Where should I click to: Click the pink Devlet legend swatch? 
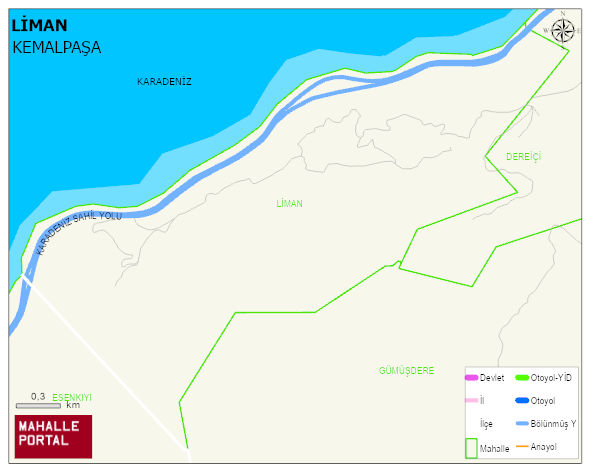click(x=472, y=378)
